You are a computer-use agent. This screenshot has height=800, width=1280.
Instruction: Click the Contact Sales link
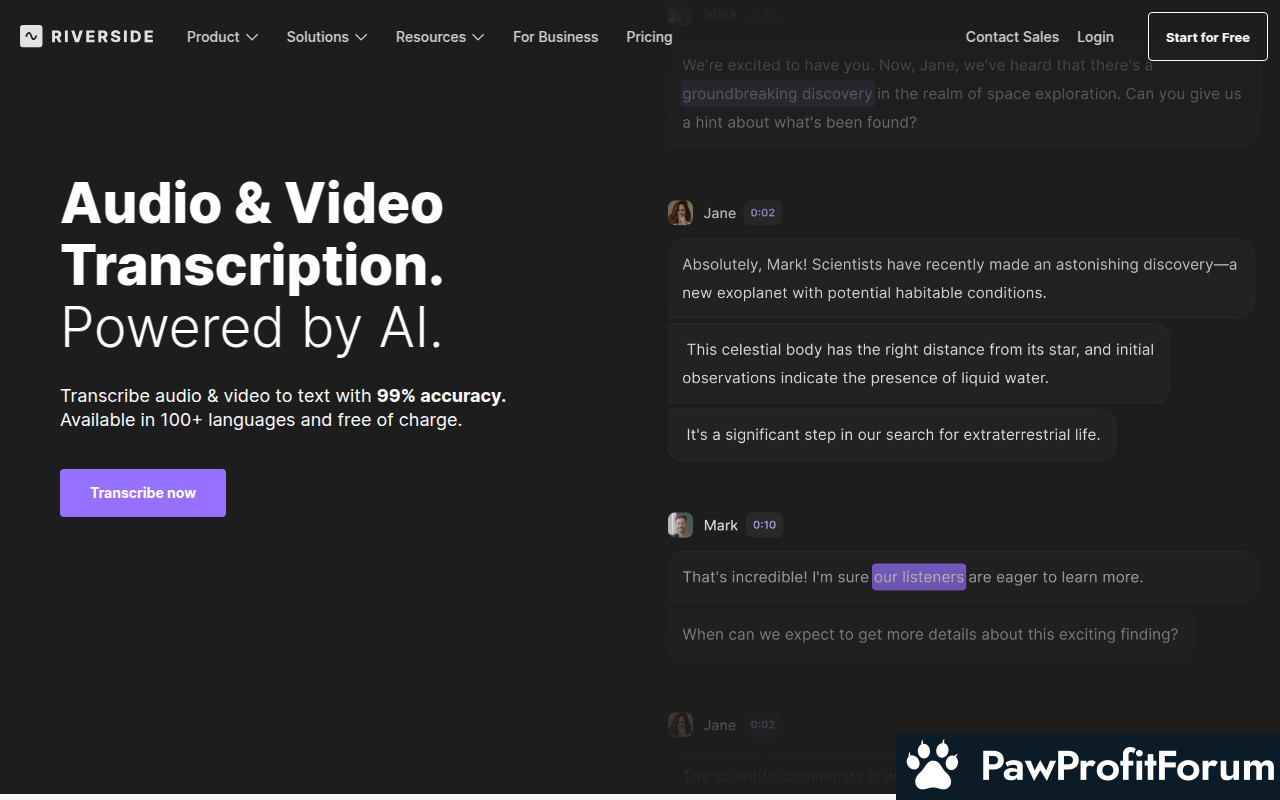(1012, 37)
